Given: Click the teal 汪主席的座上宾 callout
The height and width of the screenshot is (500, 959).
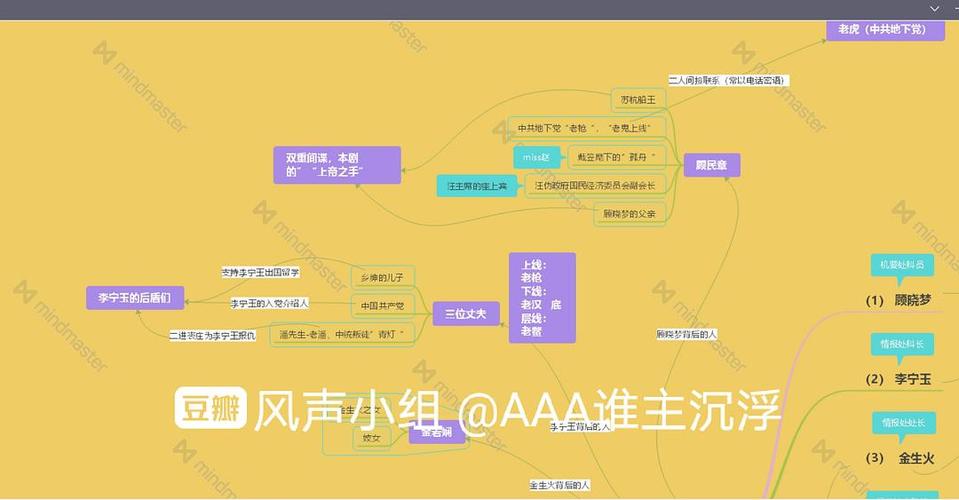Looking at the screenshot, I should tap(477, 186).
